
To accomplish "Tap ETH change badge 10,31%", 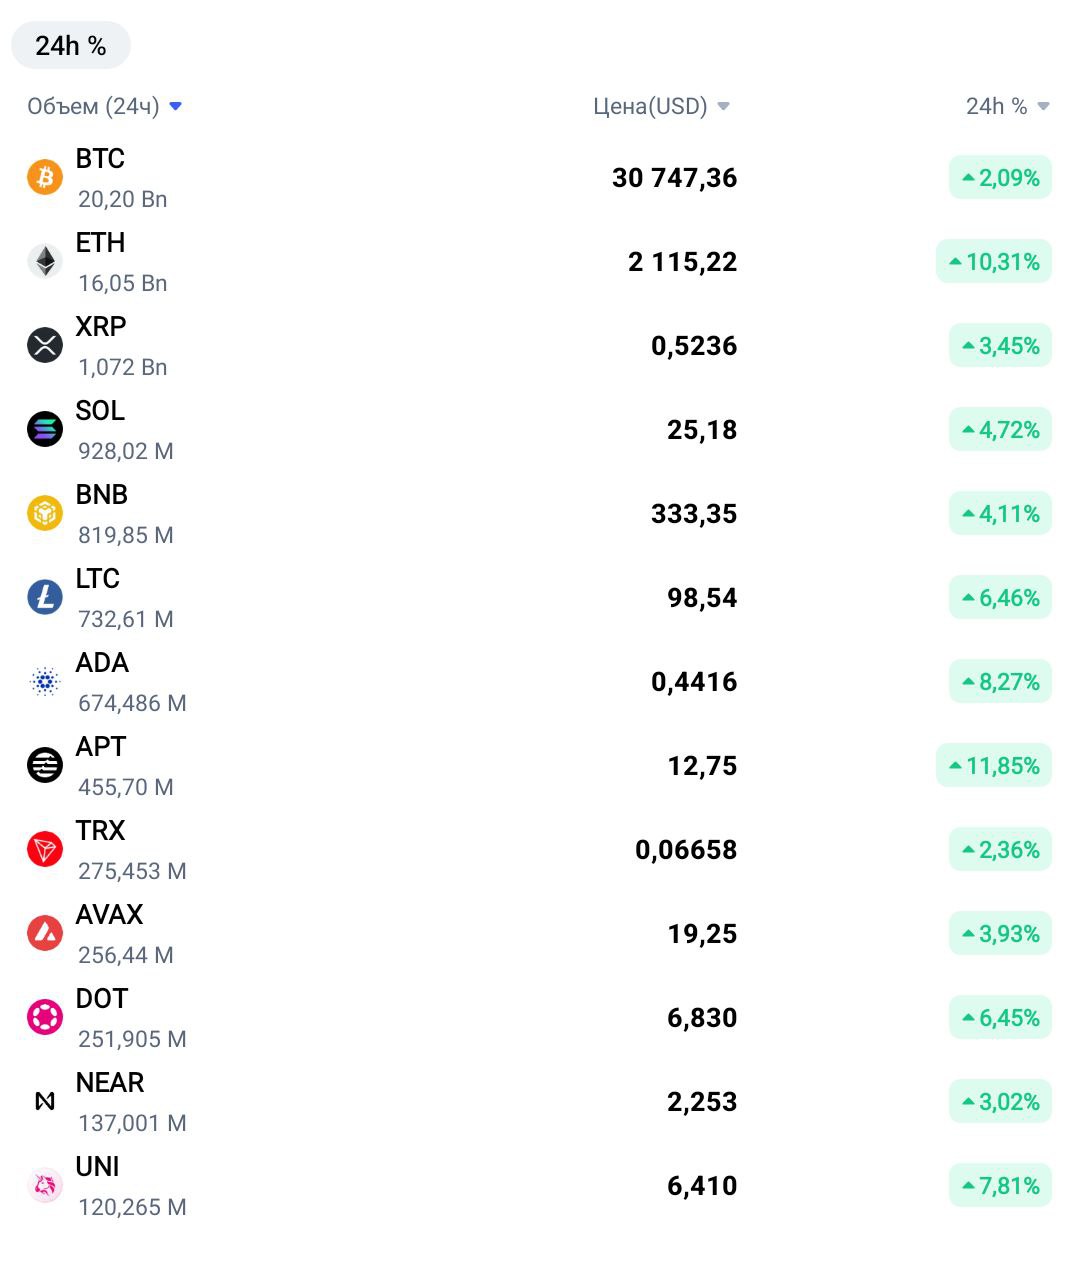I will pyautogui.click(x=994, y=262).
